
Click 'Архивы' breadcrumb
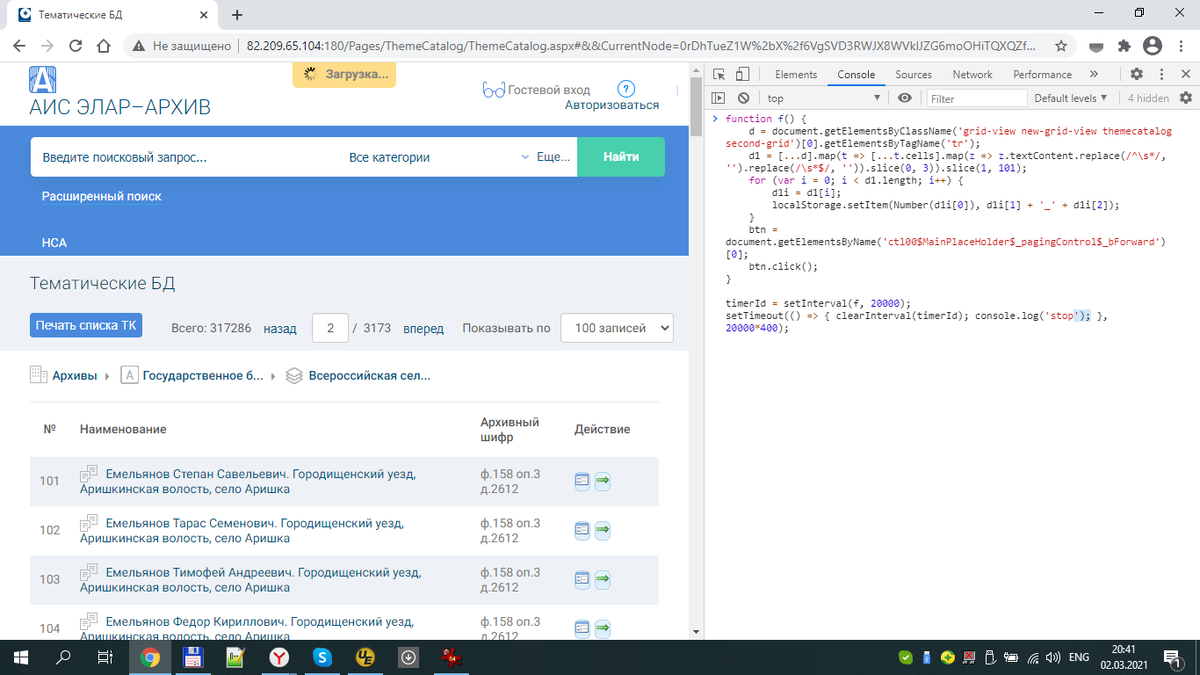[x=75, y=376]
